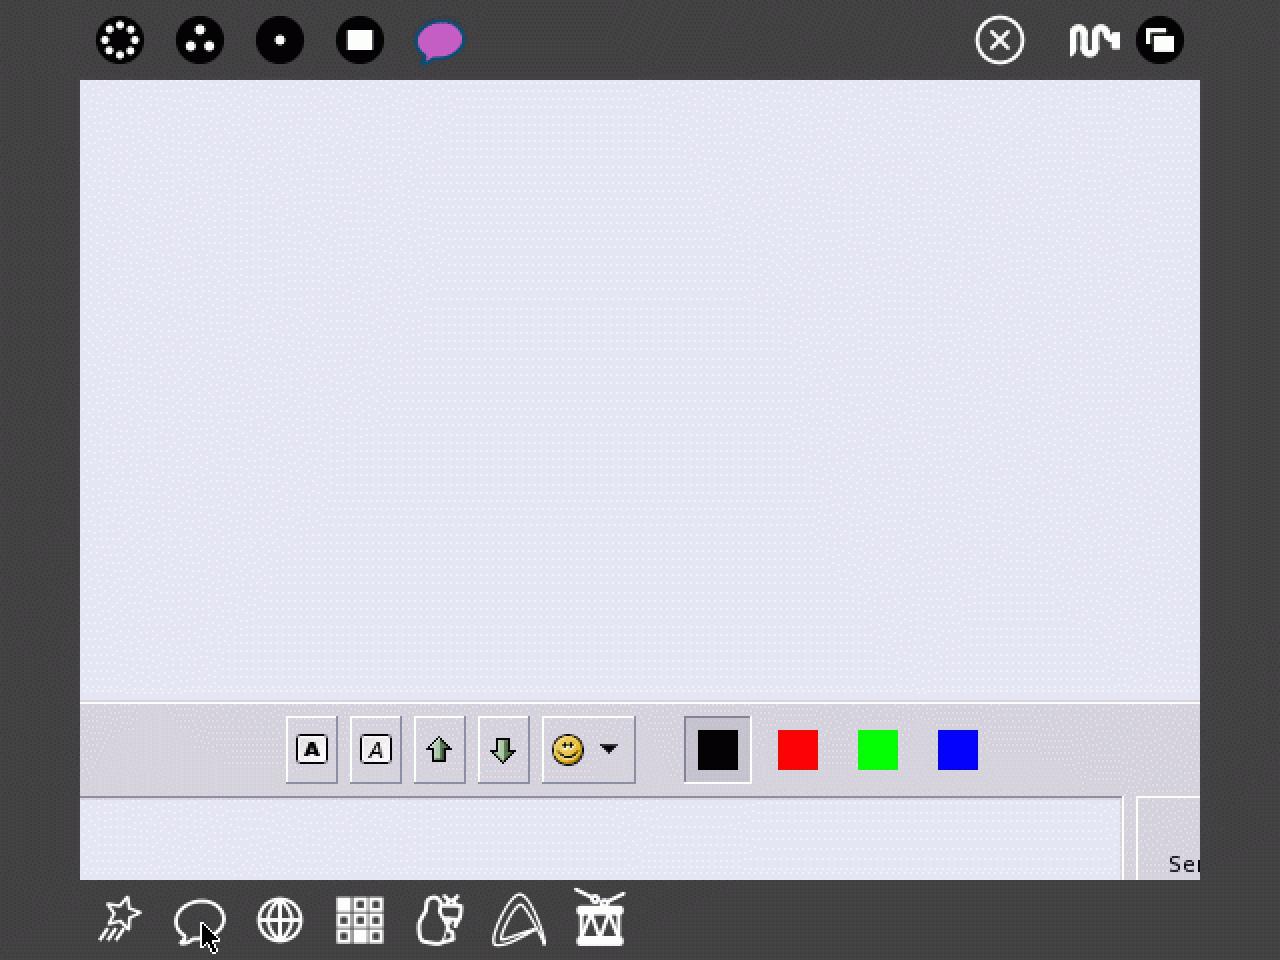This screenshot has height=960, width=1280.
Task: Open the overlapping windows icon in top bar
Action: 1160,40
